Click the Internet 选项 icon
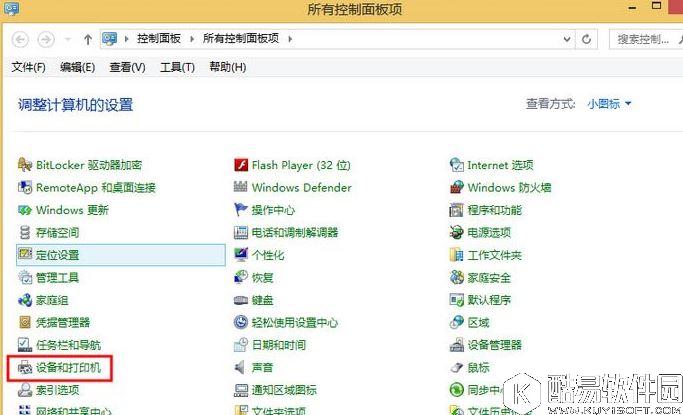683x415 pixels. tap(456, 165)
